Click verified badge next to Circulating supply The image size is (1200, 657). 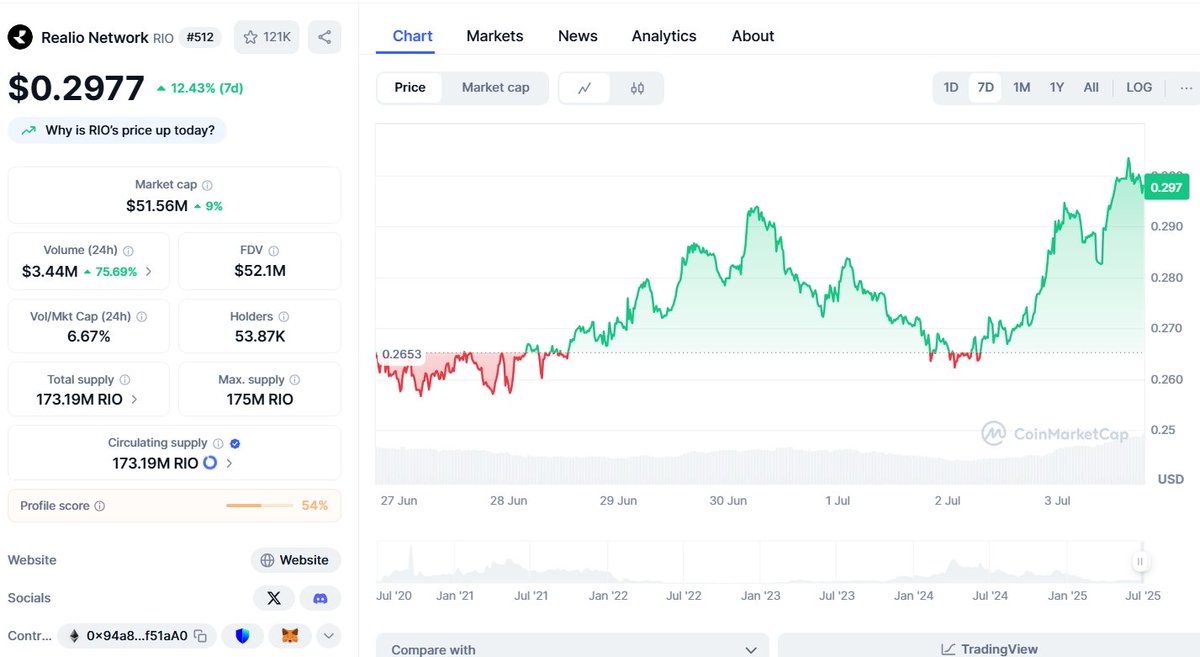click(235, 443)
